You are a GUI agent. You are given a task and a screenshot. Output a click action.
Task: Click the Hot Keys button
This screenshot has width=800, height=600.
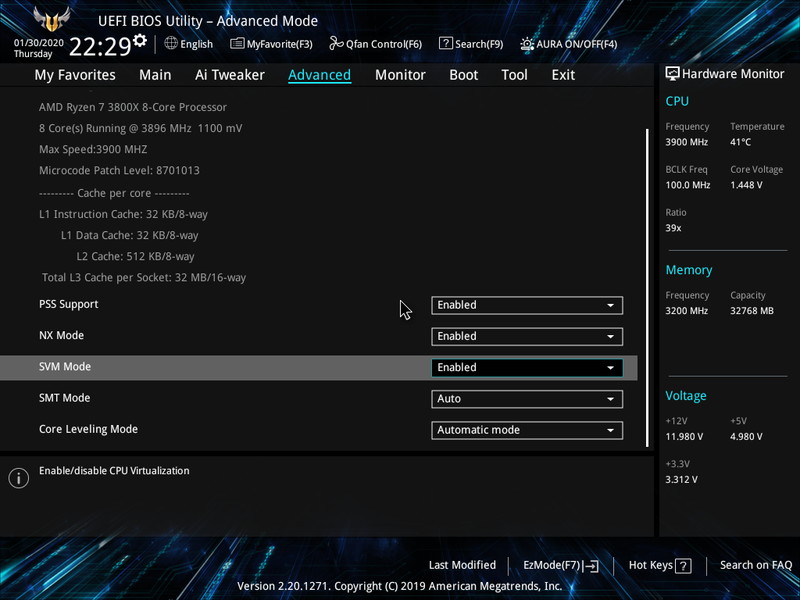[x=660, y=565]
